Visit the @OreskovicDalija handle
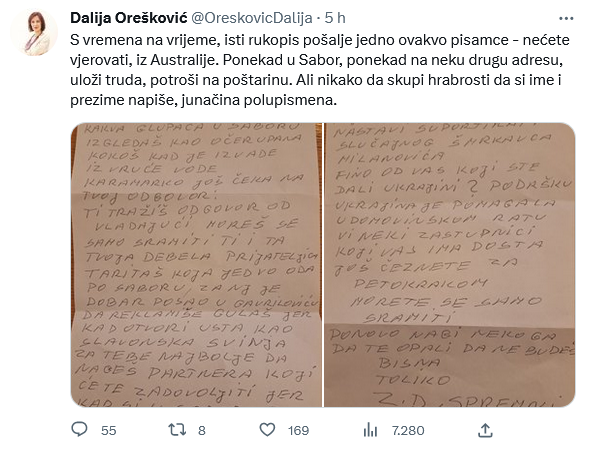Screen dimensions: 592x452 coord(252,18)
